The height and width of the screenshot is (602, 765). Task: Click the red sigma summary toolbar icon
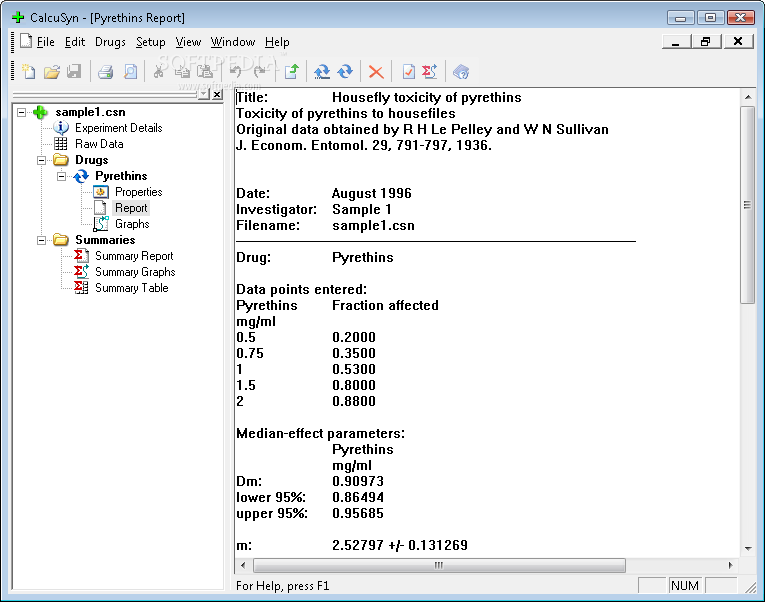430,72
